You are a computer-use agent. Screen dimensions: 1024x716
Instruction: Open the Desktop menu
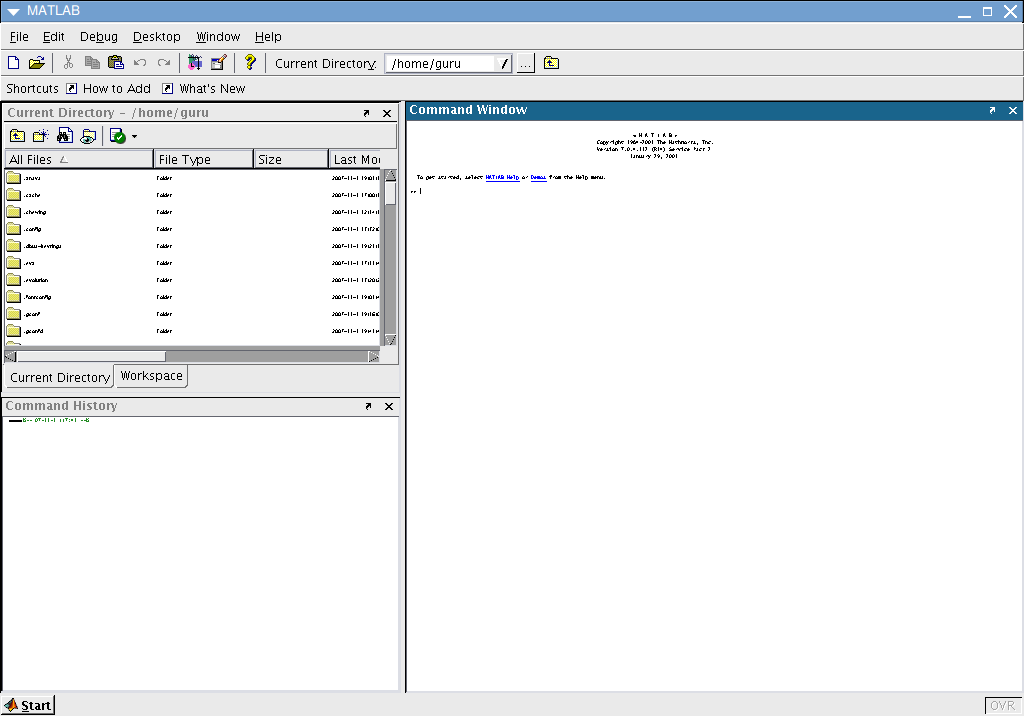click(x=157, y=37)
